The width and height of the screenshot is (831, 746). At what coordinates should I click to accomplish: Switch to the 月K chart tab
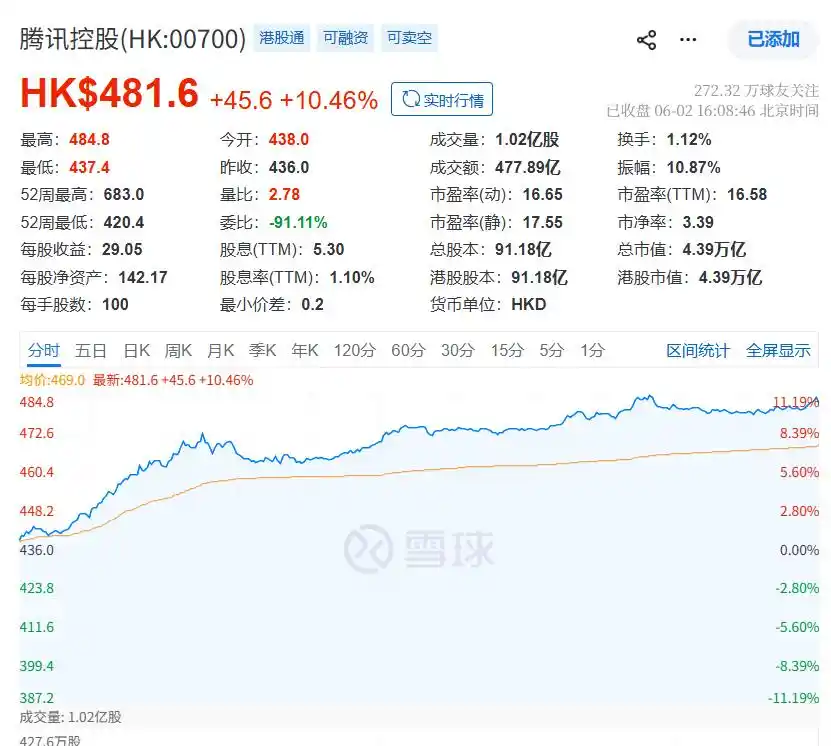point(220,350)
